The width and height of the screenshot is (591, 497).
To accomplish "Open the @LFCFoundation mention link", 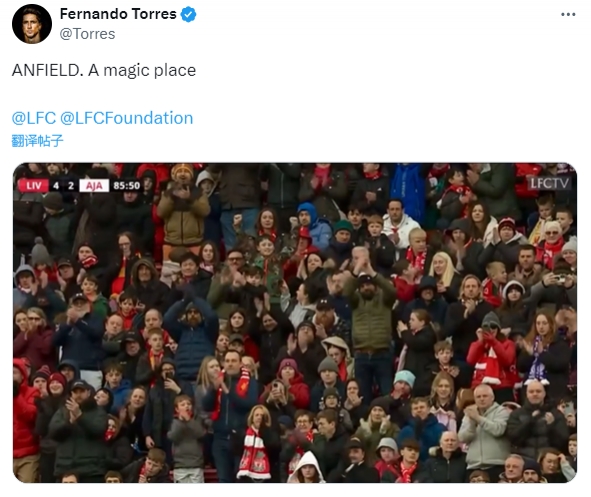I will coord(127,118).
